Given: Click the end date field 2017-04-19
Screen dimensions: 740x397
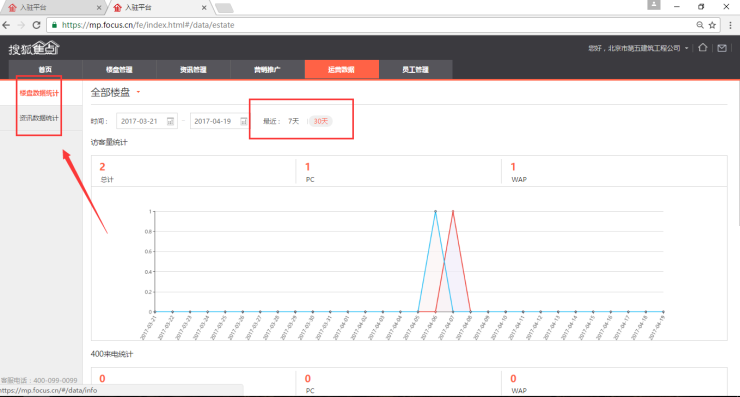Looking at the screenshot, I should click(219, 121).
